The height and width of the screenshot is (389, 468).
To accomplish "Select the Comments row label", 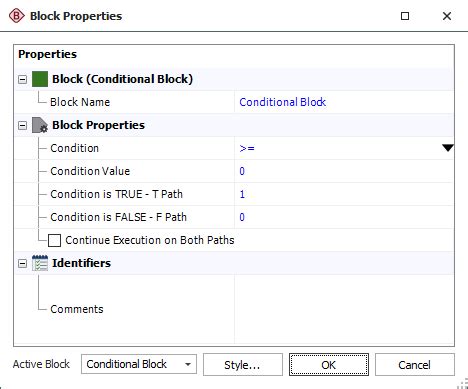I will pyautogui.click(x=77, y=309).
